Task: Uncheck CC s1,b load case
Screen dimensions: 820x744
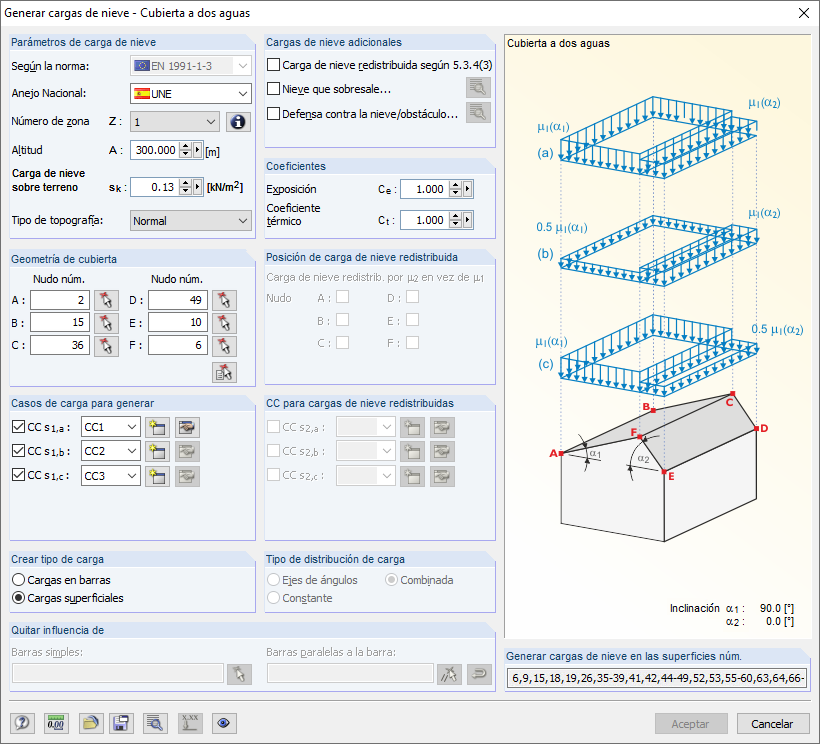Action: (x=18, y=451)
